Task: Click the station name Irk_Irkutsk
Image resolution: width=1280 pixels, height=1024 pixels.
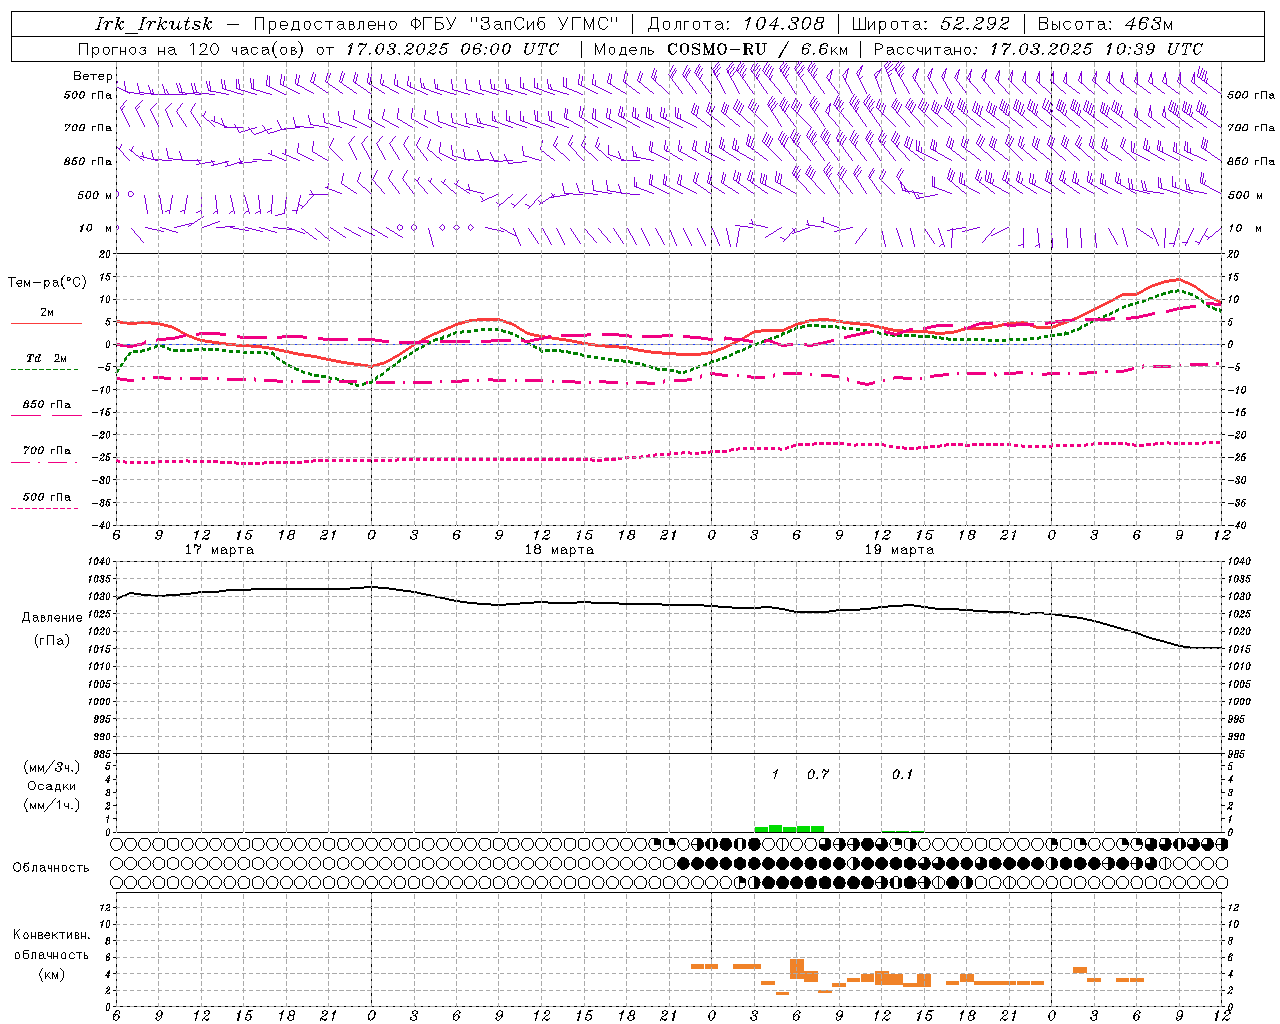Action: pyautogui.click(x=154, y=24)
